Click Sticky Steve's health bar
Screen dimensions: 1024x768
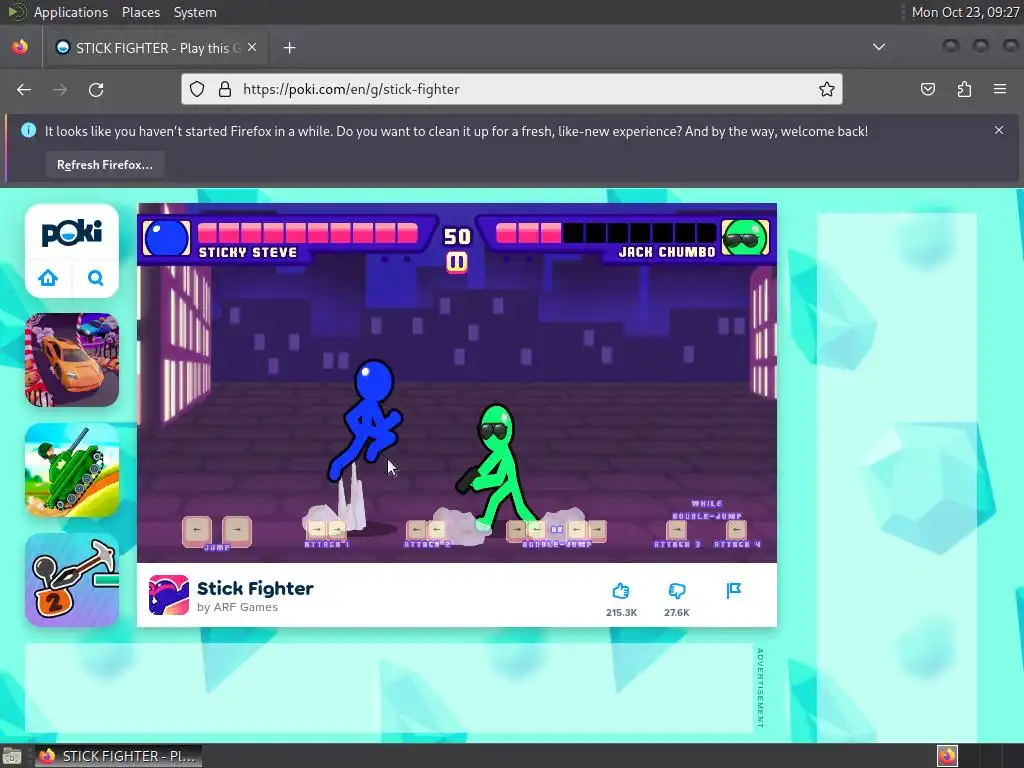click(x=308, y=233)
